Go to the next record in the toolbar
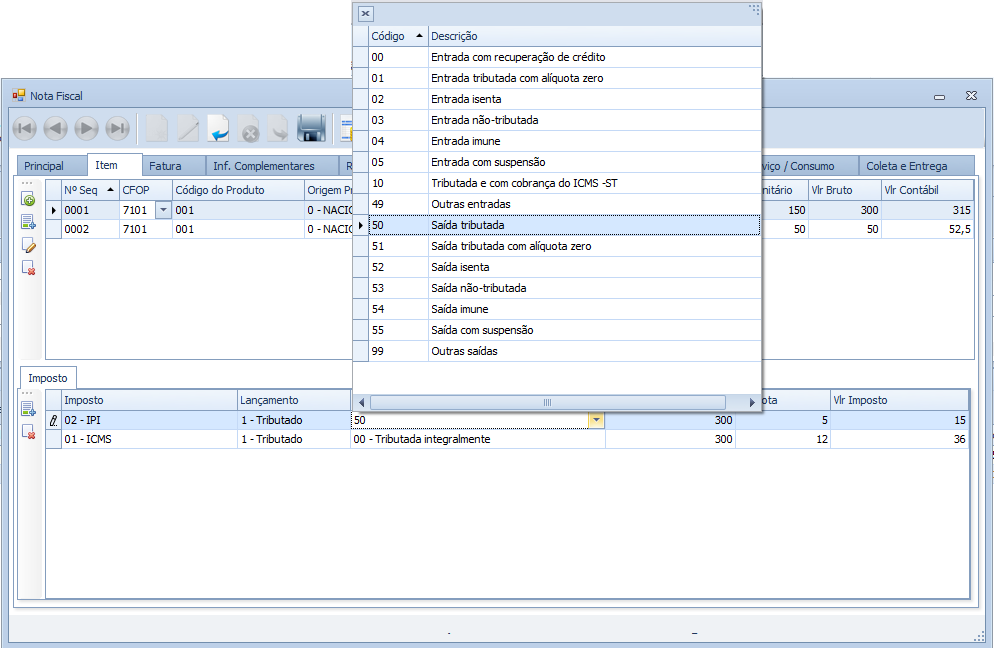994x648 pixels. (x=86, y=129)
